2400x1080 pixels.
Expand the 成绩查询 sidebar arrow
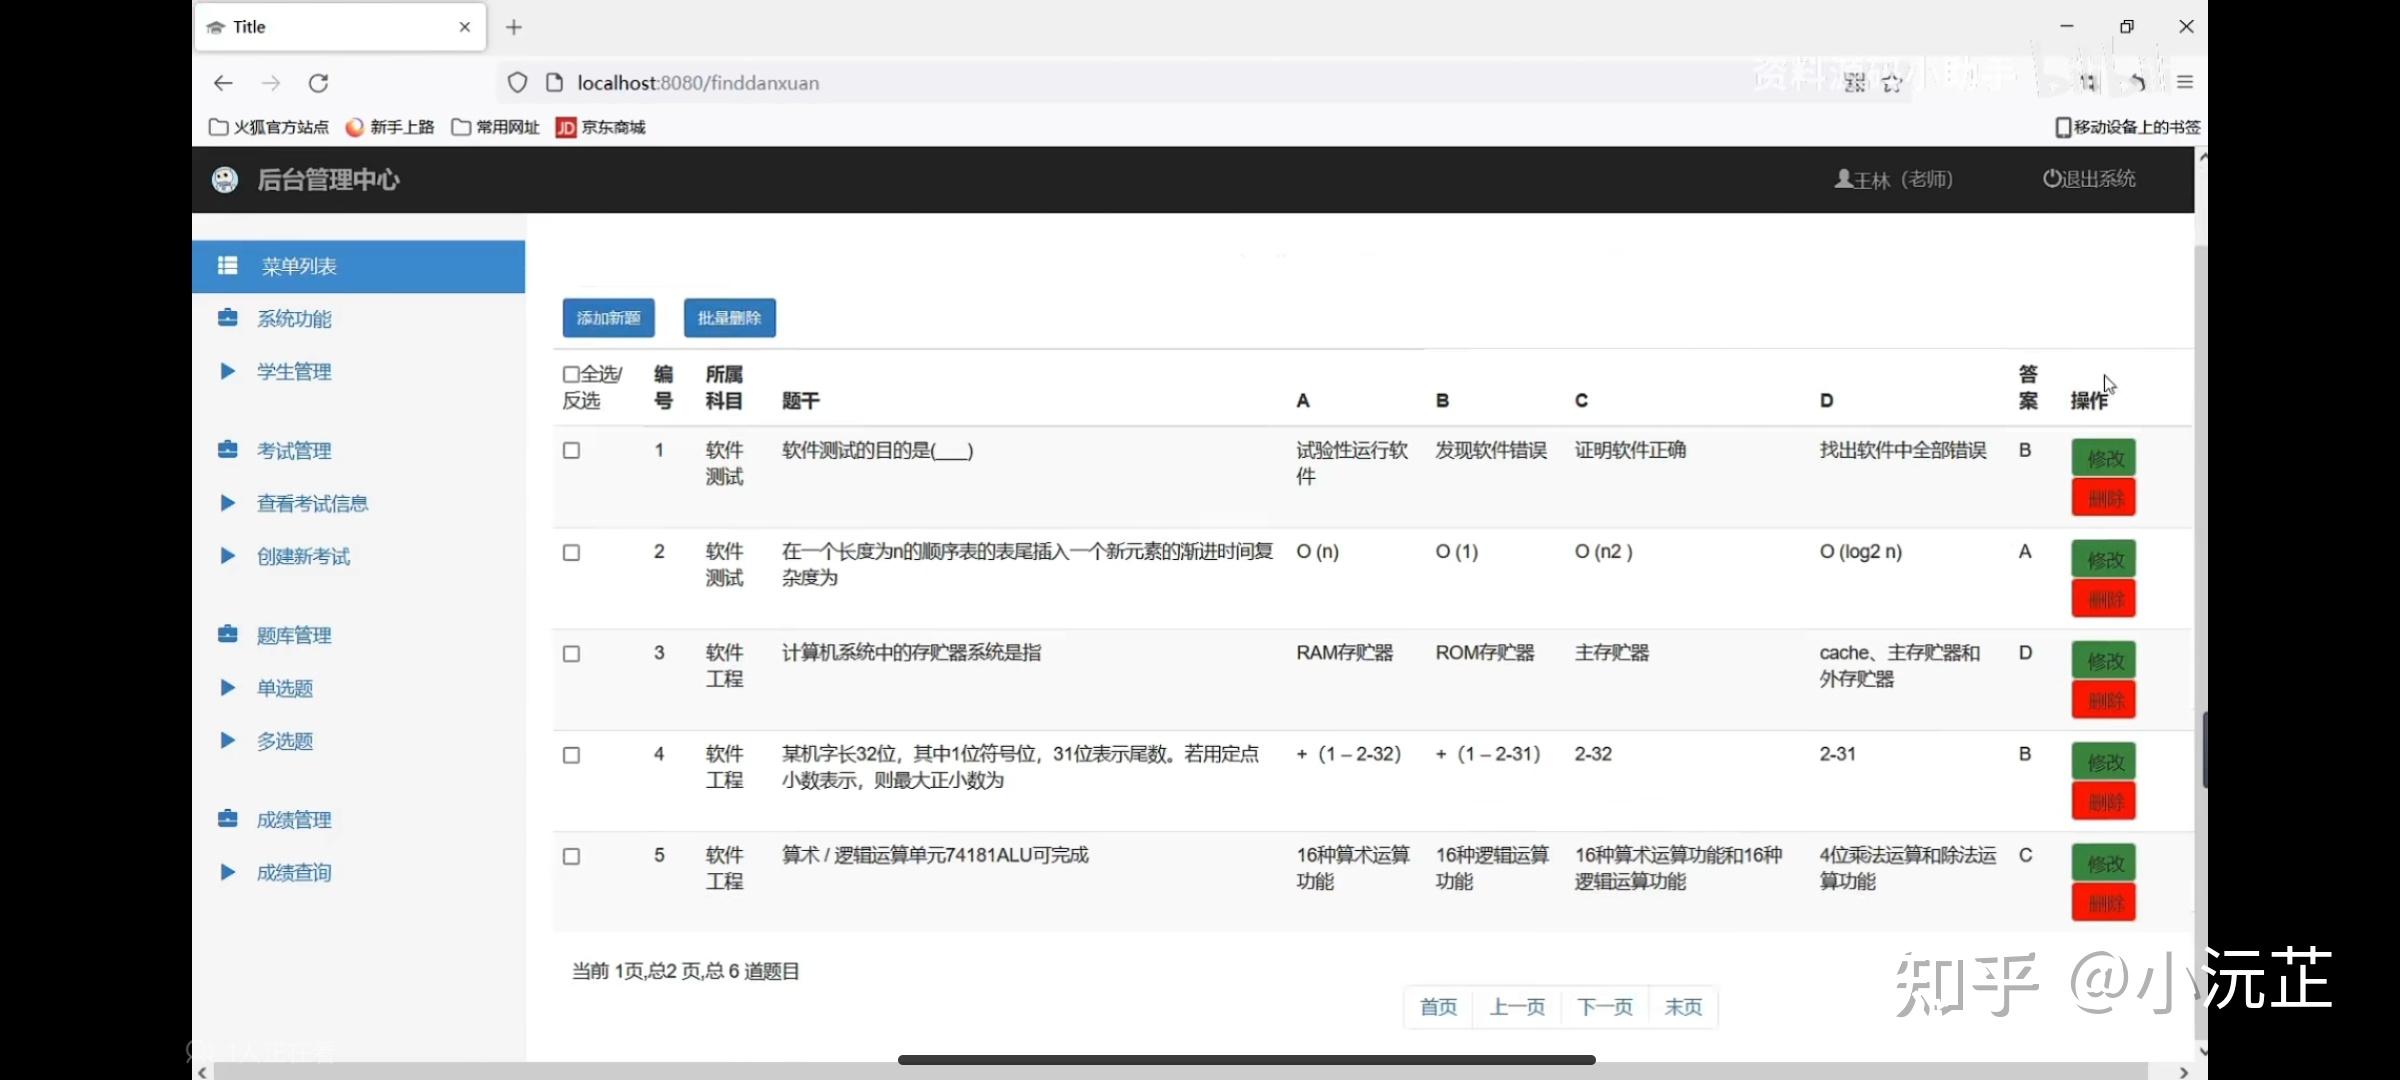[x=227, y=872]
